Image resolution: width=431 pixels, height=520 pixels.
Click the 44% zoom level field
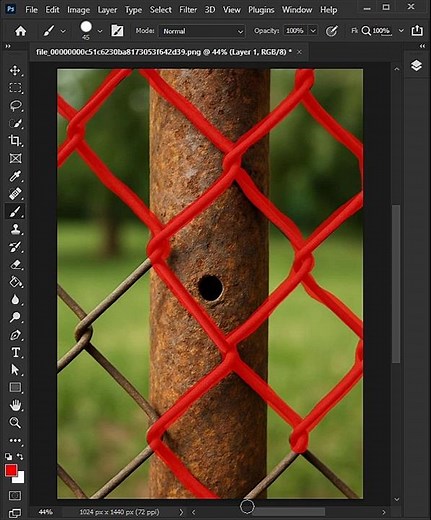click(46, 512)
